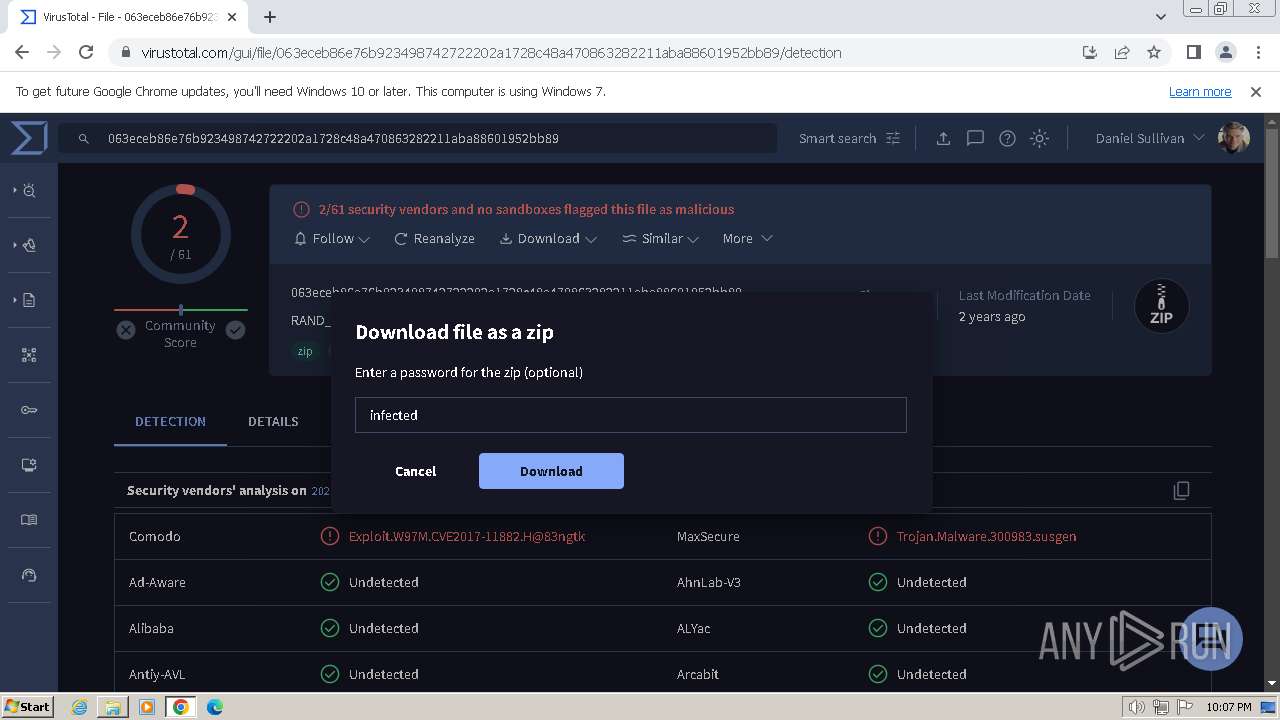Toggle the Chrome side panel icon
This screenshot has height=720, width=1280.
pyautogui.click(x=1193, y=52)
